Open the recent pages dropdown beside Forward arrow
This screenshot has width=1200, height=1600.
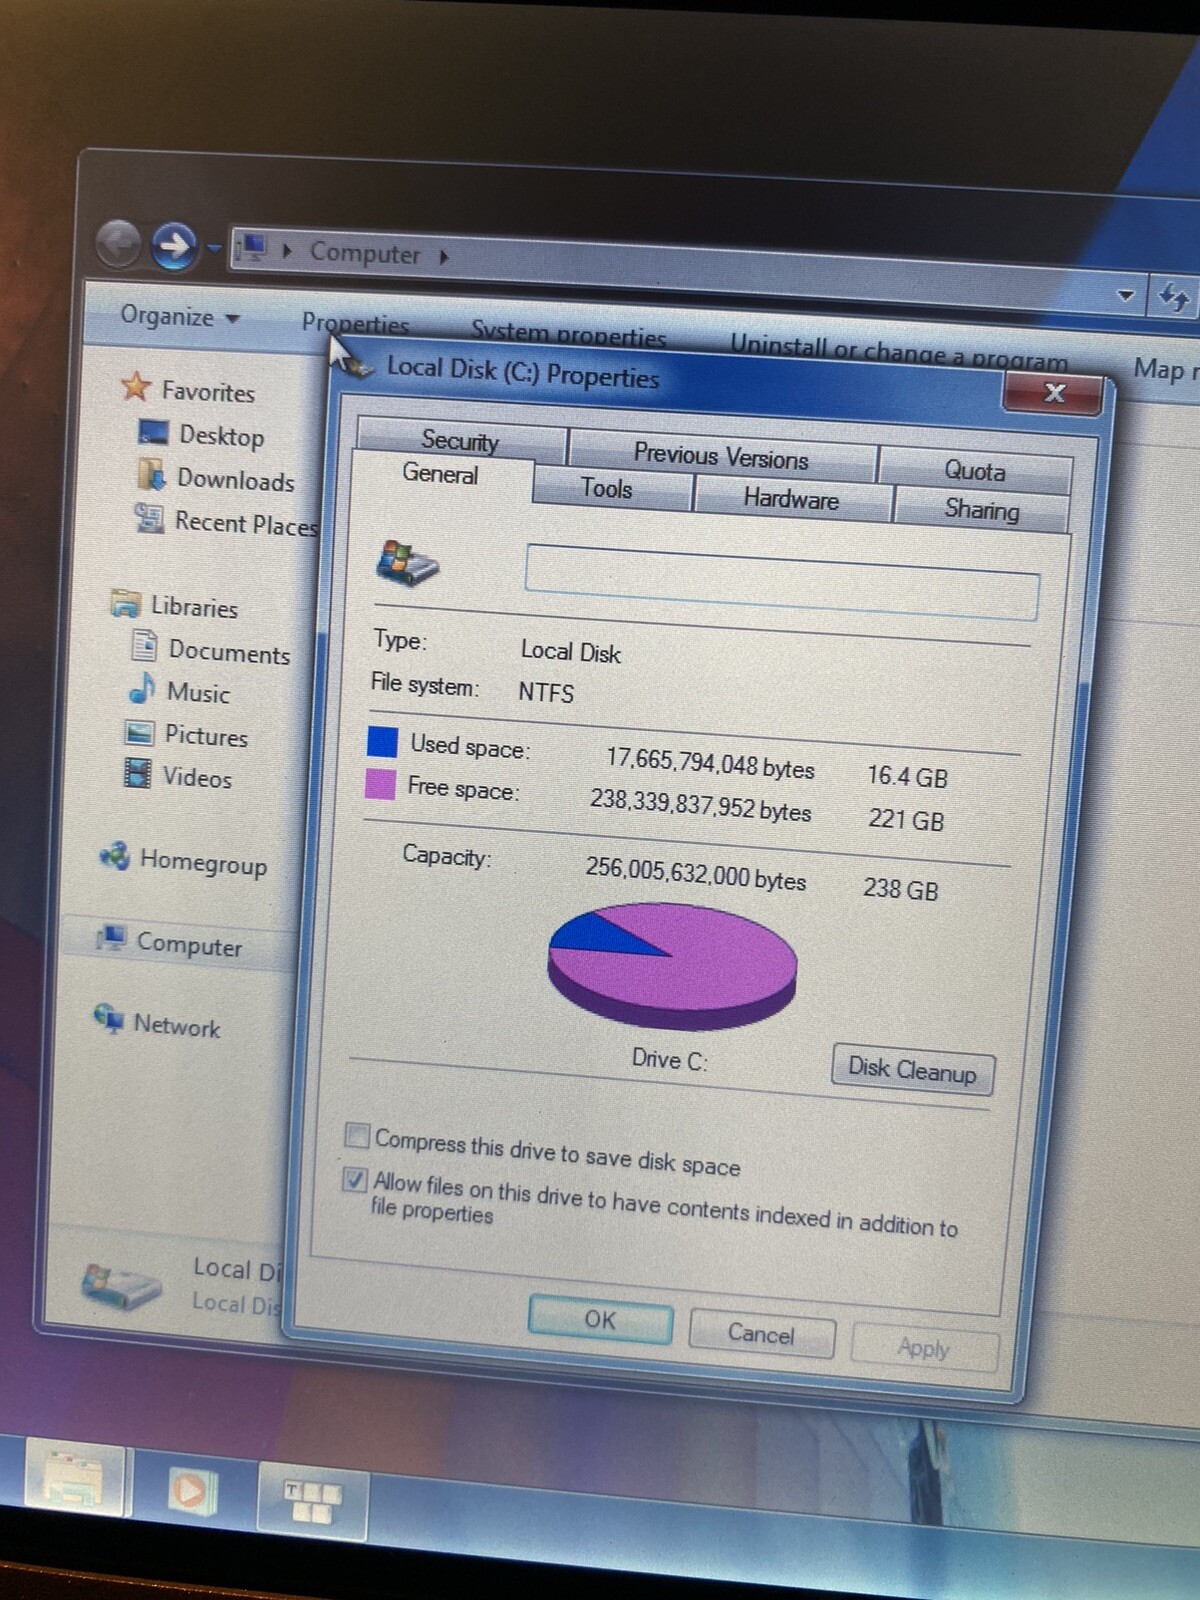[214, 247]
